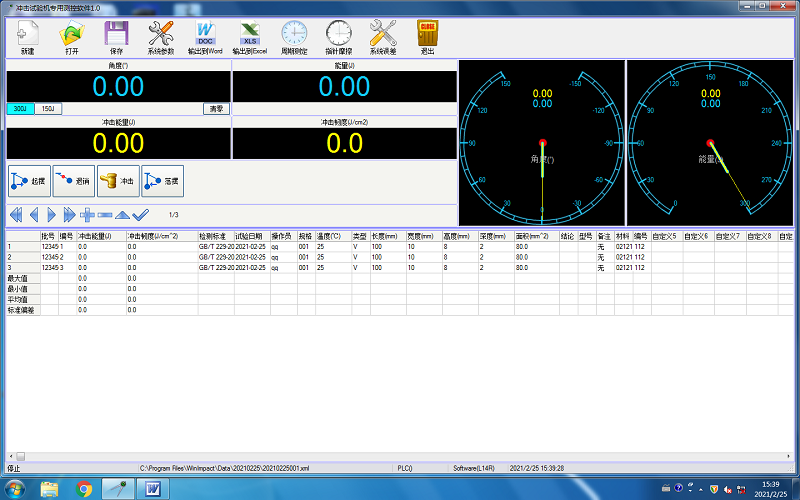The image size is (800, 500).
Task: Open 系统误差 system error tools icon
Action: pyautogui.click(x=383, y=37)
